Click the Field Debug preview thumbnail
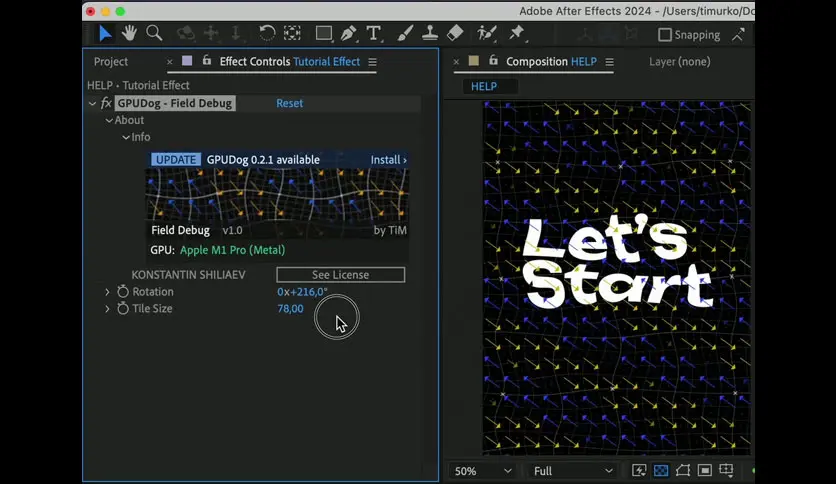This screenshot has height=484, width=836. tap(277, 196)
